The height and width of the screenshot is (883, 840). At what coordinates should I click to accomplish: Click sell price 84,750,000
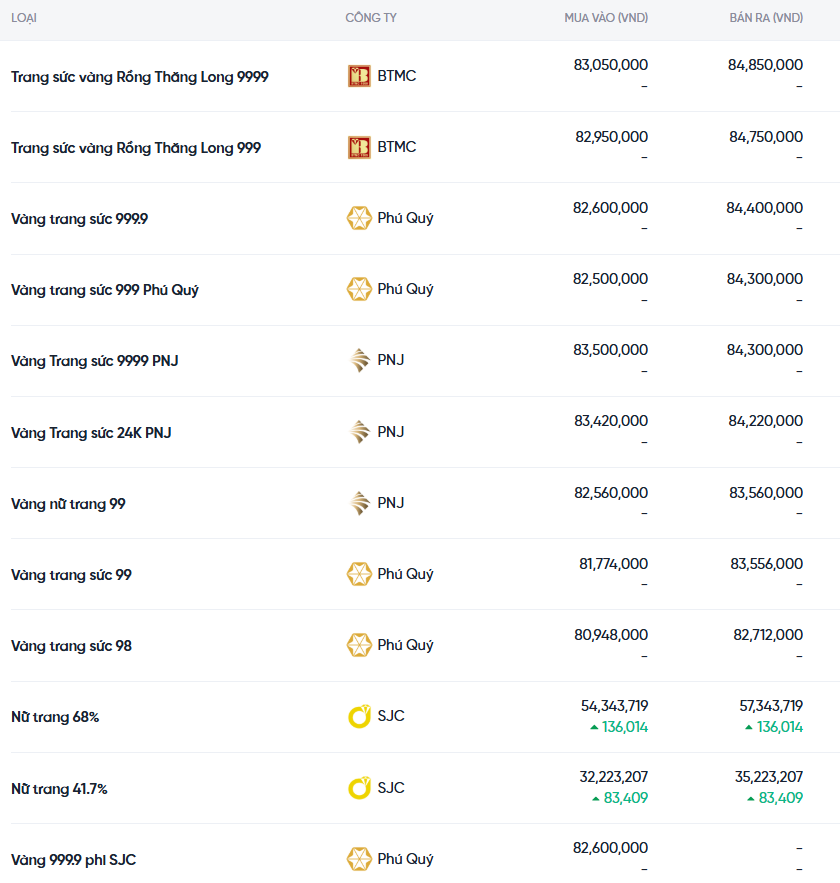[x=766, y=136]
